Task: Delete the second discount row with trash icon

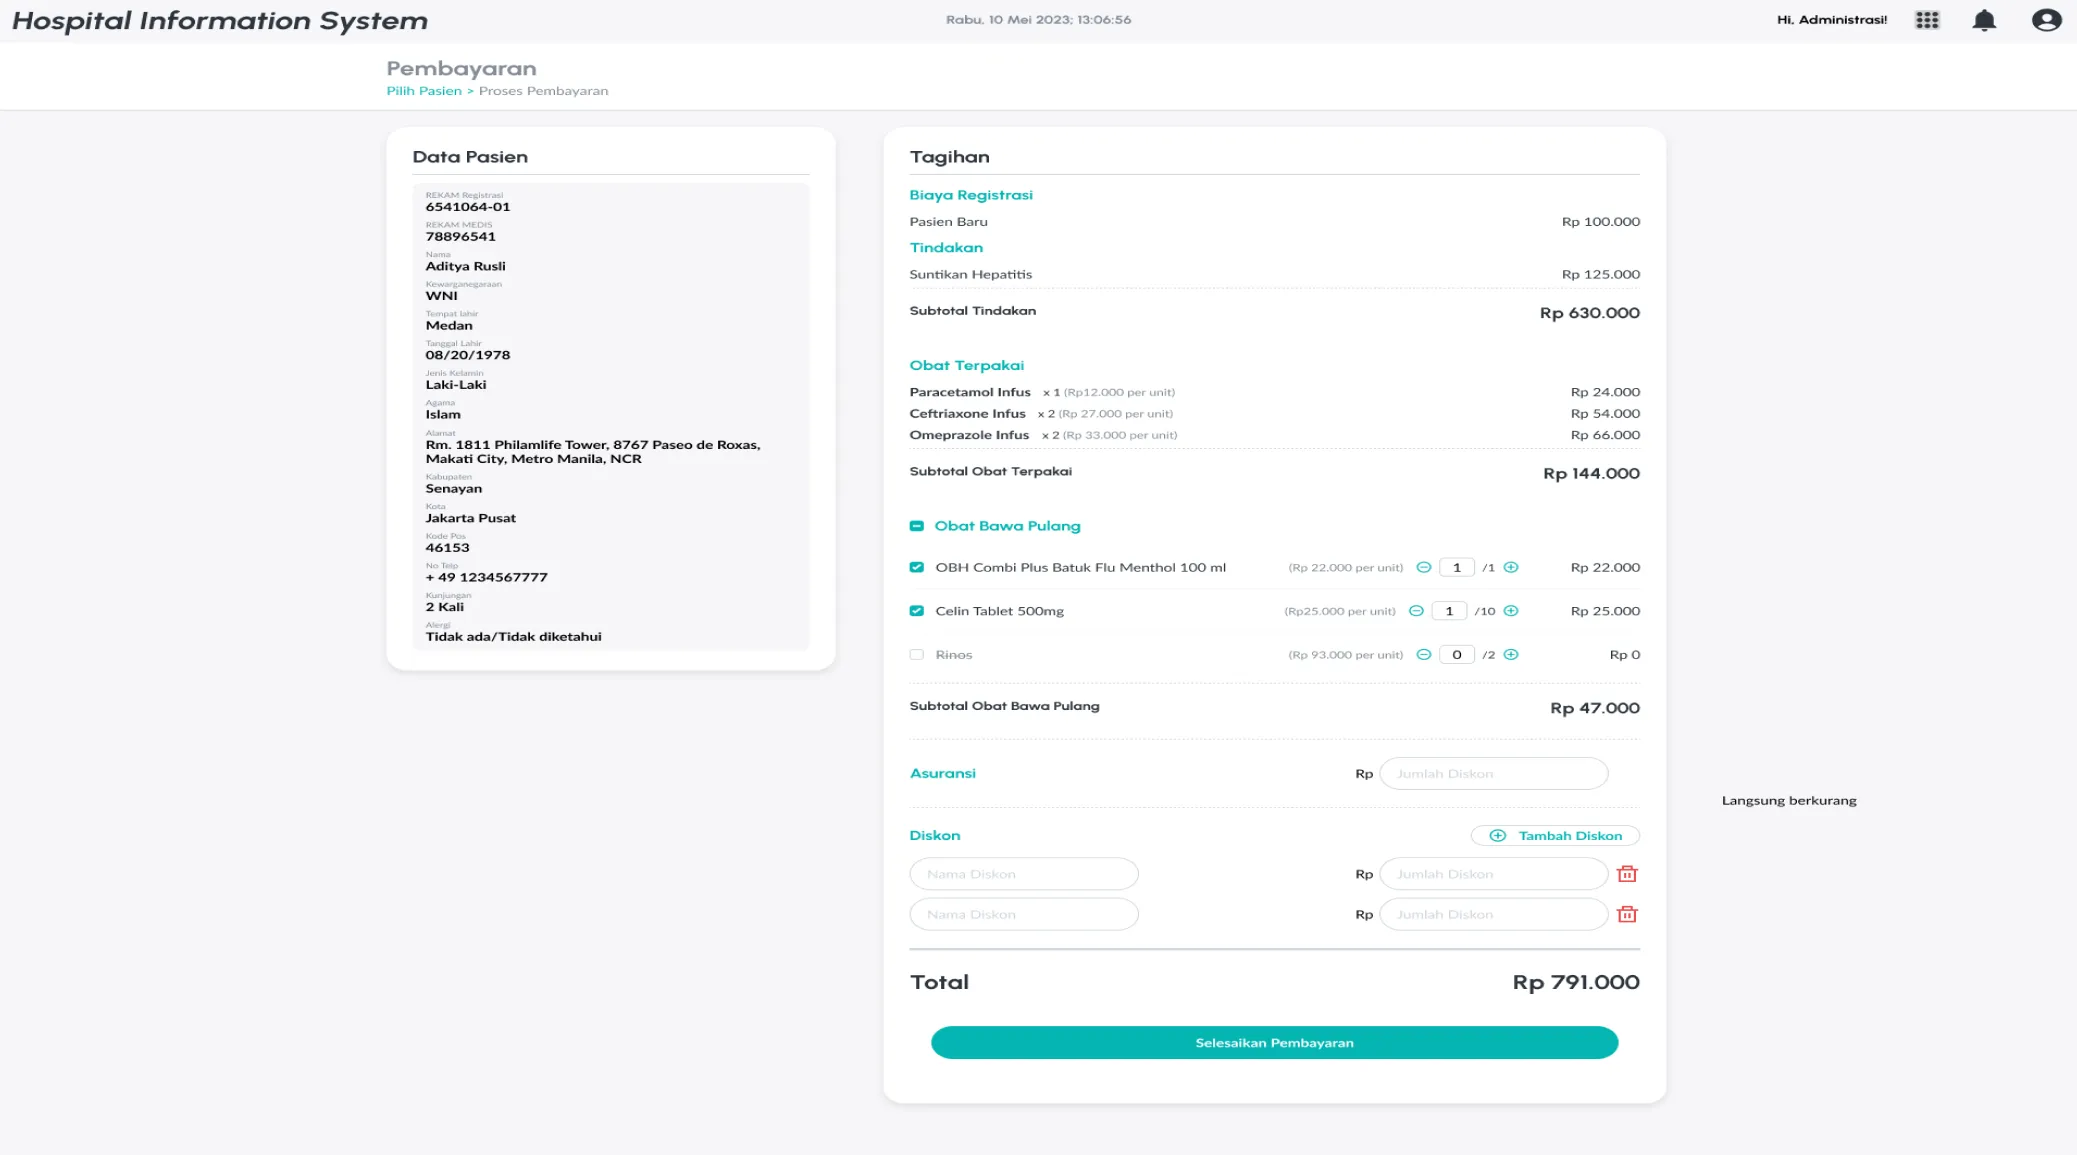Action: point(1627,914)
